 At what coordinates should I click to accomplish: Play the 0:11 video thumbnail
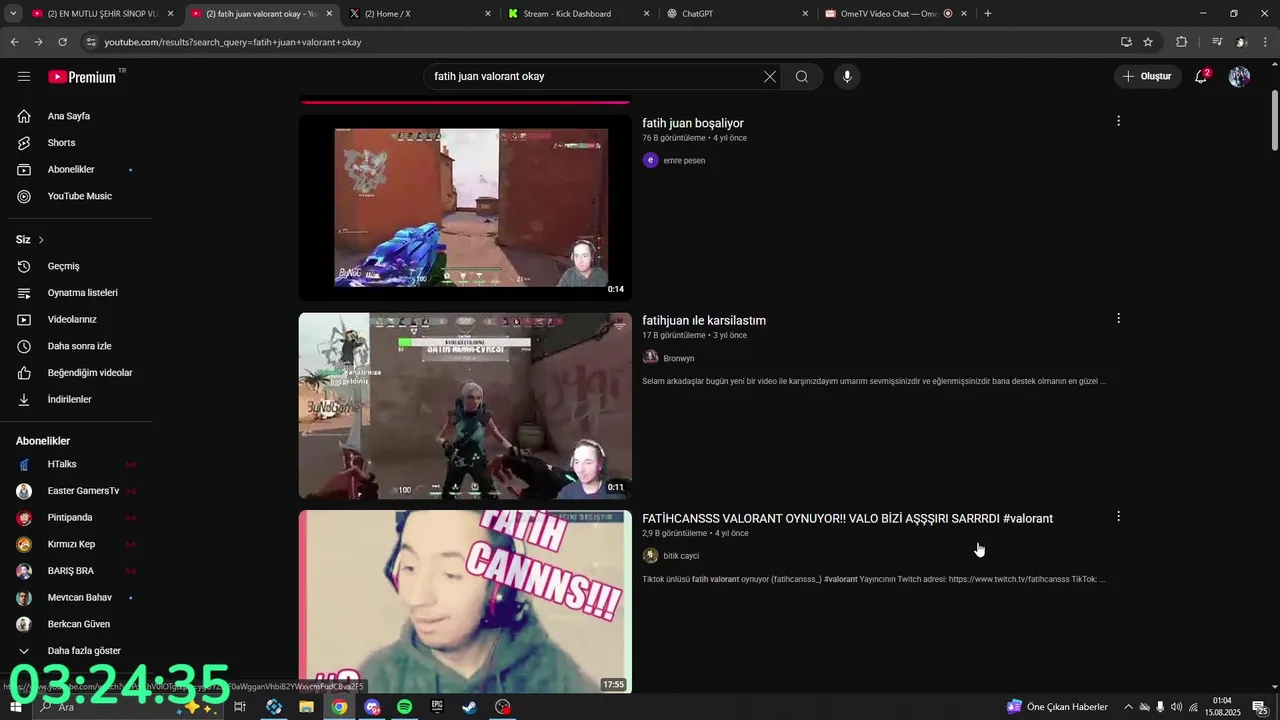pyautogui.click(x=465, y=406)
